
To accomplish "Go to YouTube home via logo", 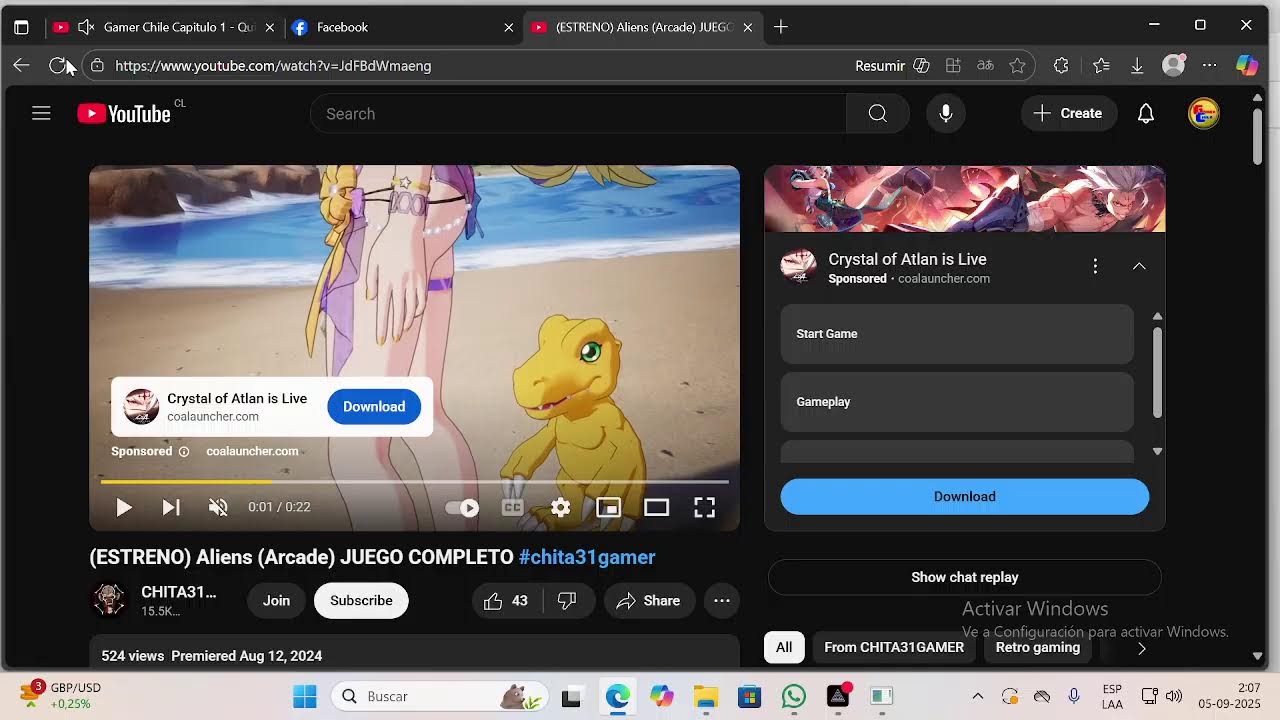I will [x=124, y=114].
